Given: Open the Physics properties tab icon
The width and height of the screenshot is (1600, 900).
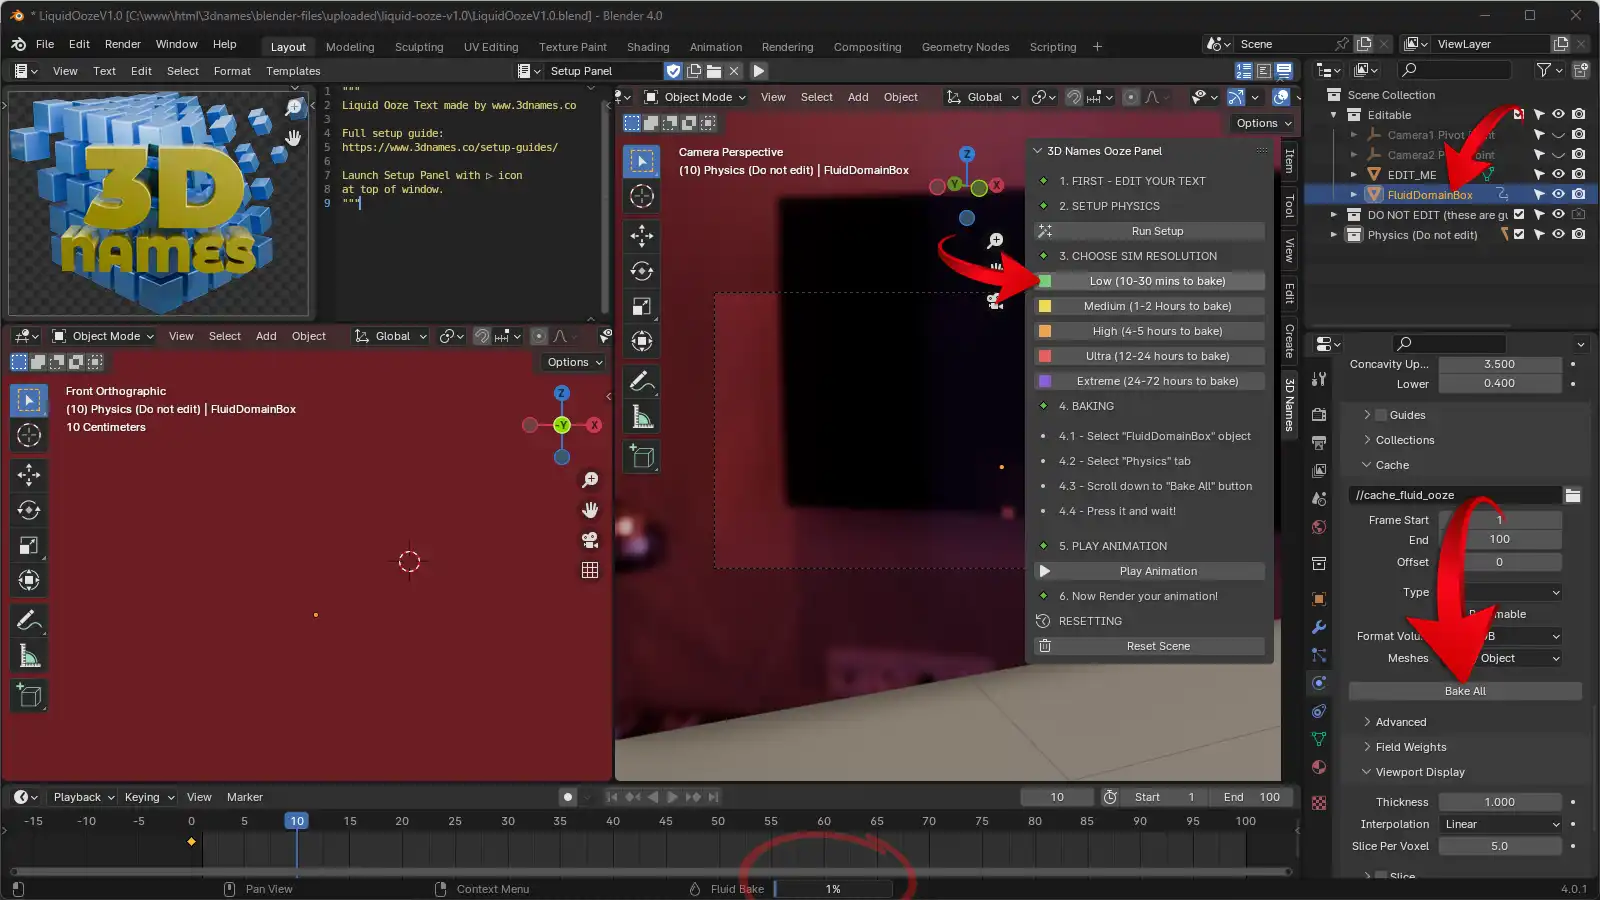Looking at the screenshot, I should [1319, 683].
